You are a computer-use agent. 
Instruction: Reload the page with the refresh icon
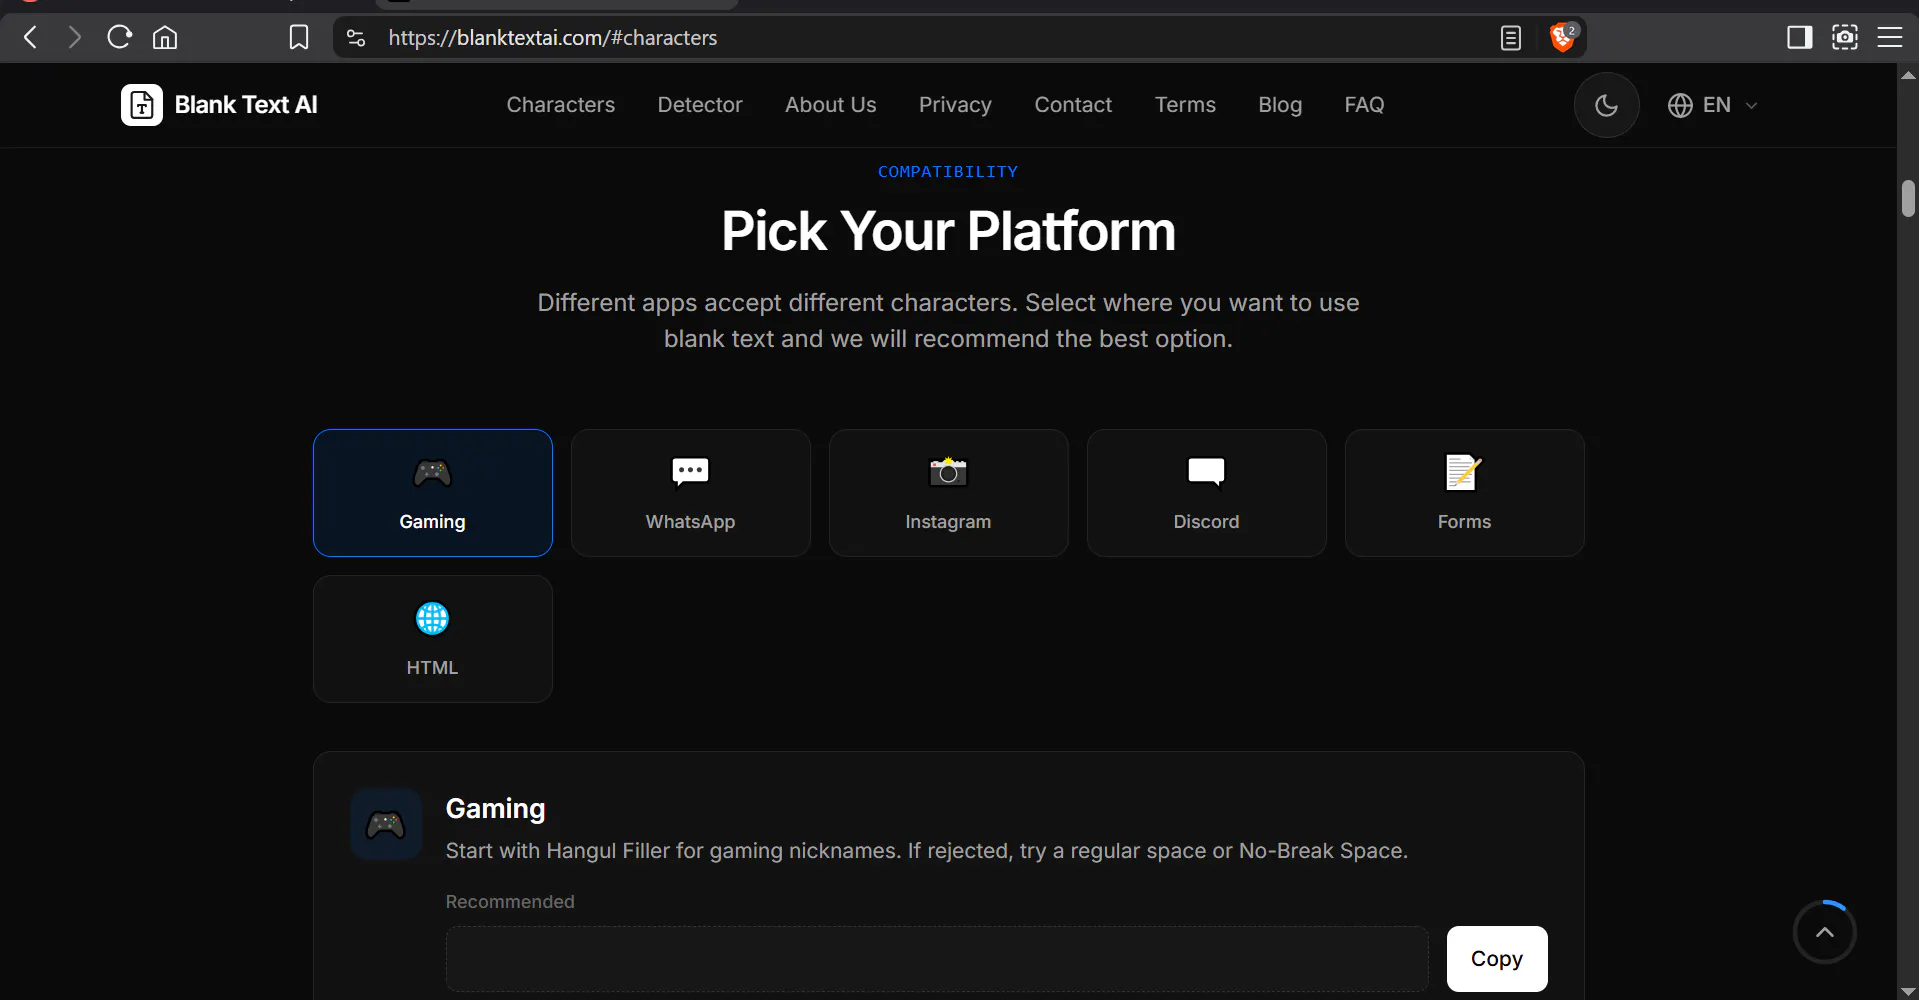tap(120, 38)
